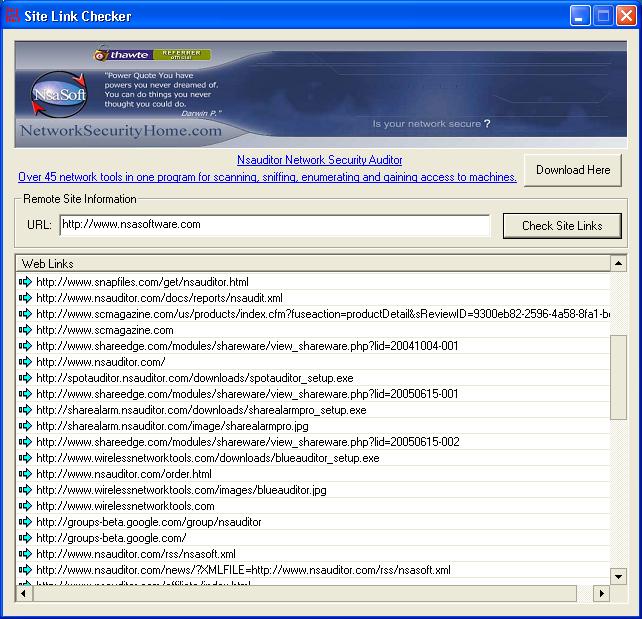Click the vertical scrollbar up arrow
Viewport: 642px width, 619px height.
coord(618,263)
